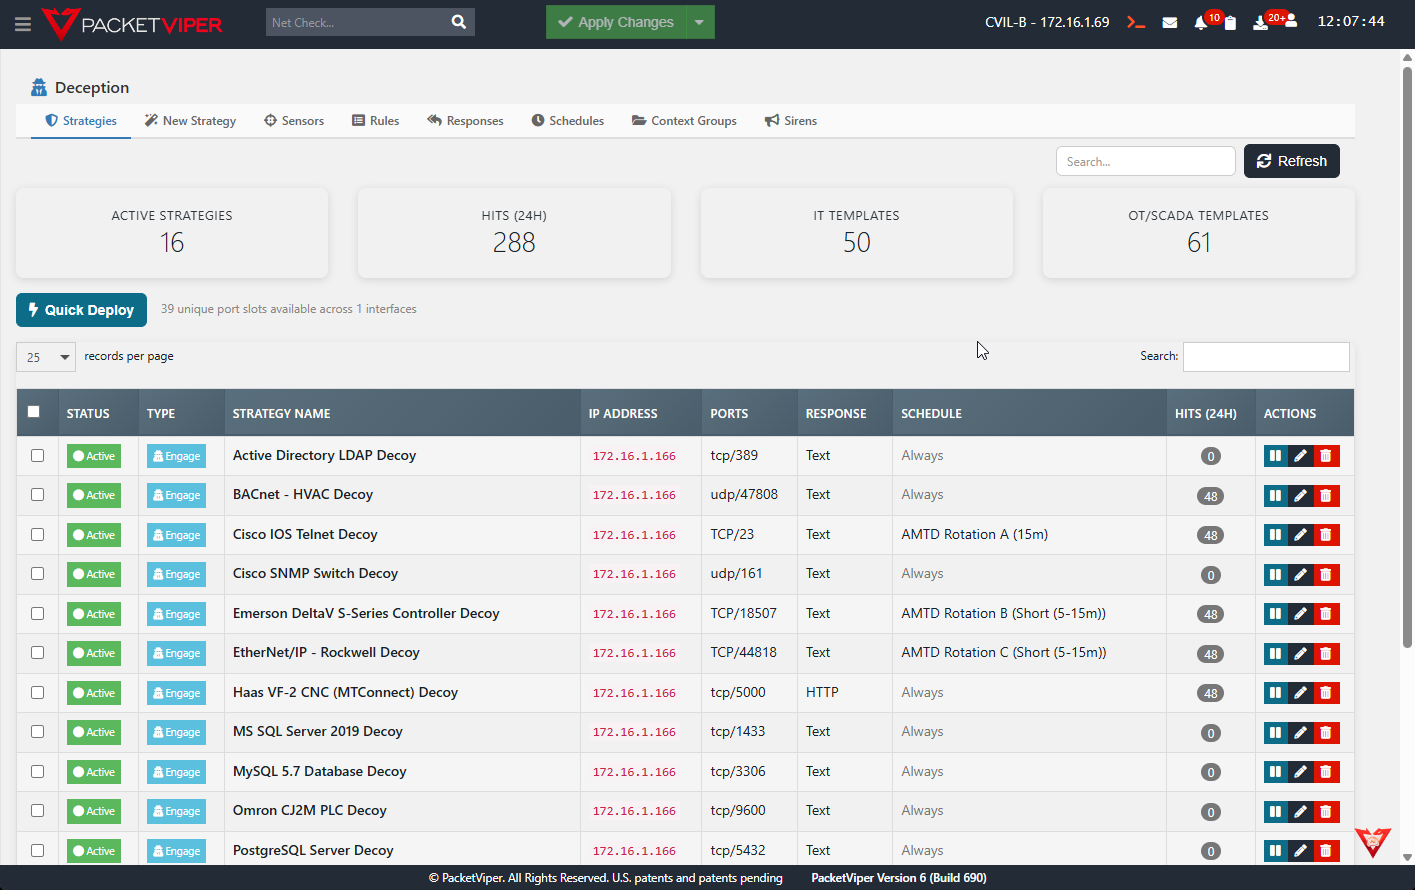Delete the Cisco IOS Telnet Decoy strategy

tap(1326, 535)
